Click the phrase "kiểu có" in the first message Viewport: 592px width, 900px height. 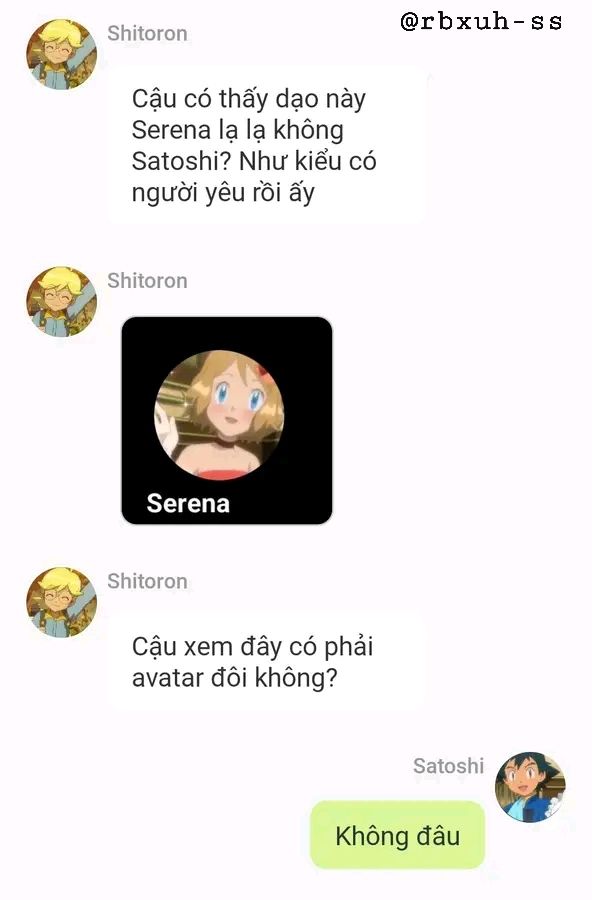(x=335, y=161)
